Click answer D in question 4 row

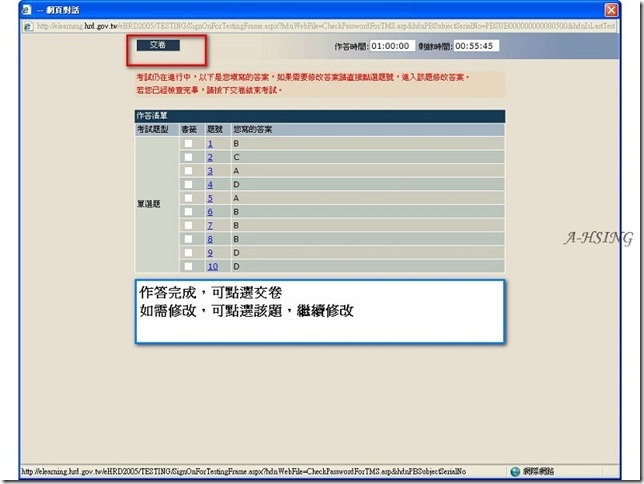236,184
